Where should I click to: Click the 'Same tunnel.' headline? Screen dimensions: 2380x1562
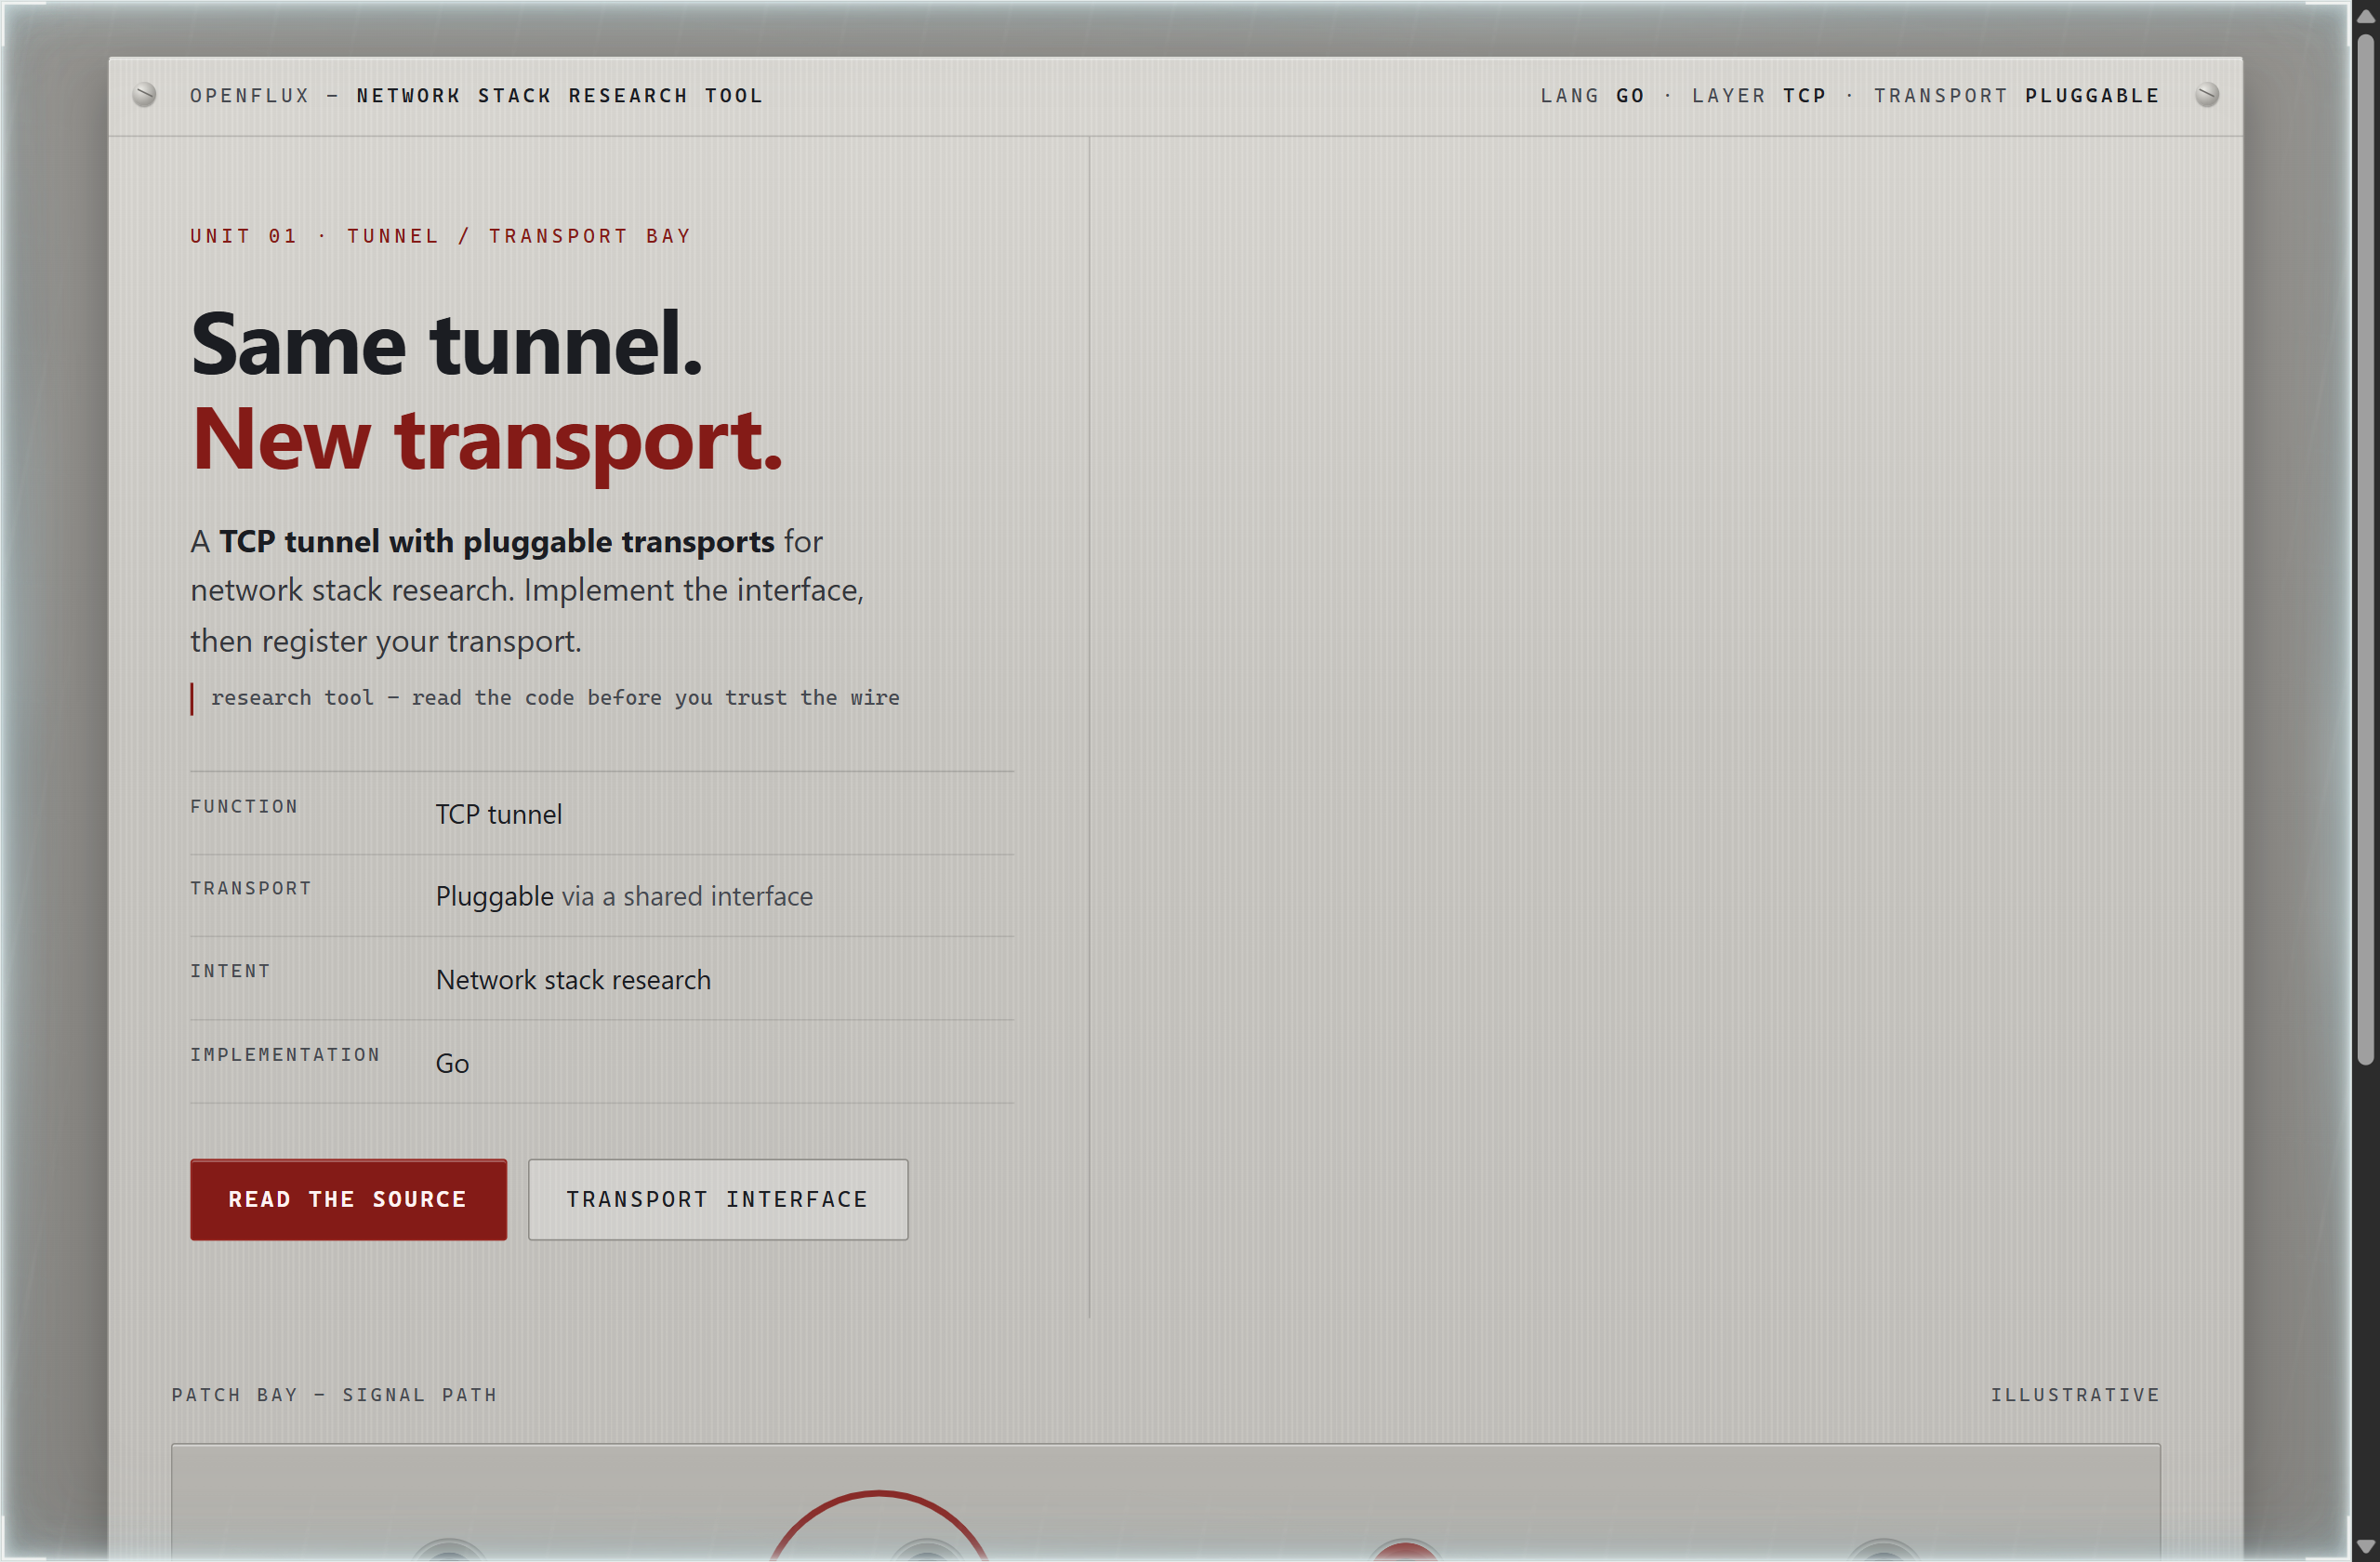[x=446, y=344]
